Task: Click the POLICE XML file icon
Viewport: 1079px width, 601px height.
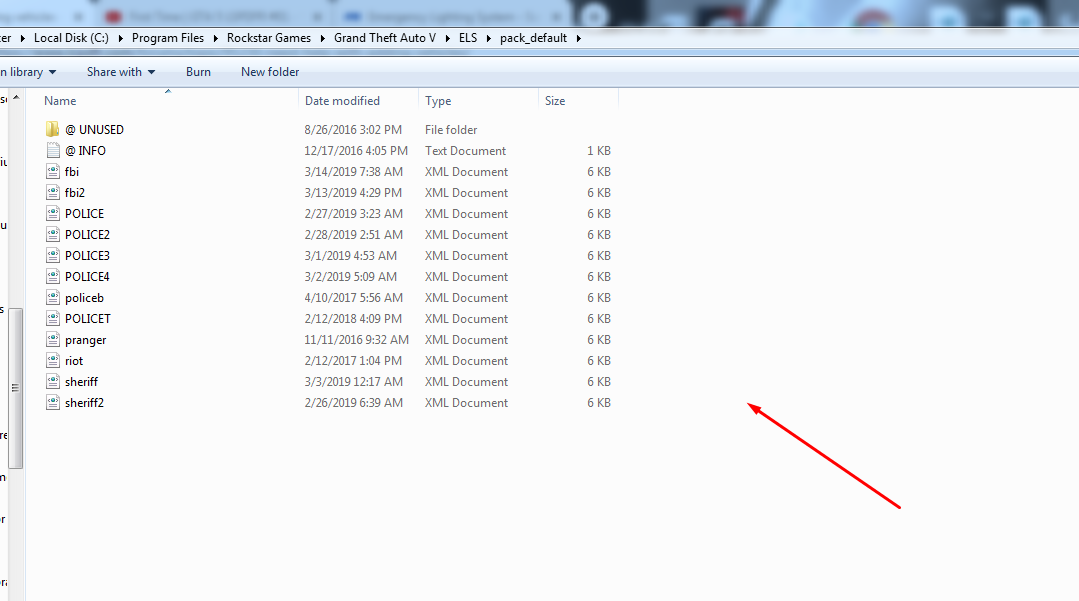Action: coord(53,213)
